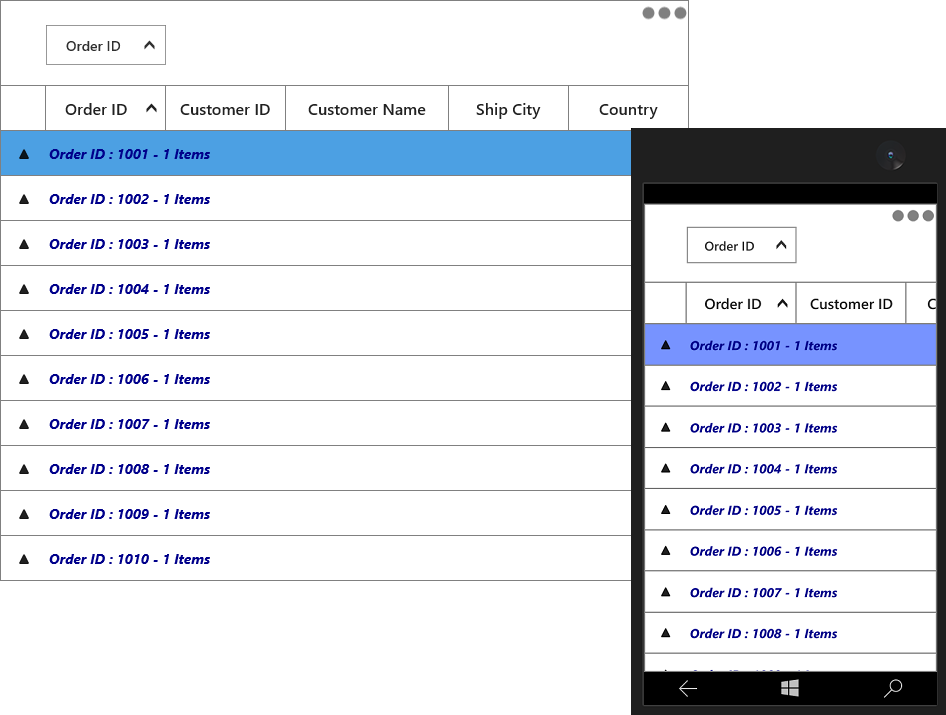Screen dimensions: 946x715
Task: Open the three-dot menu on desktop window
Action: (x=664, y=13)
